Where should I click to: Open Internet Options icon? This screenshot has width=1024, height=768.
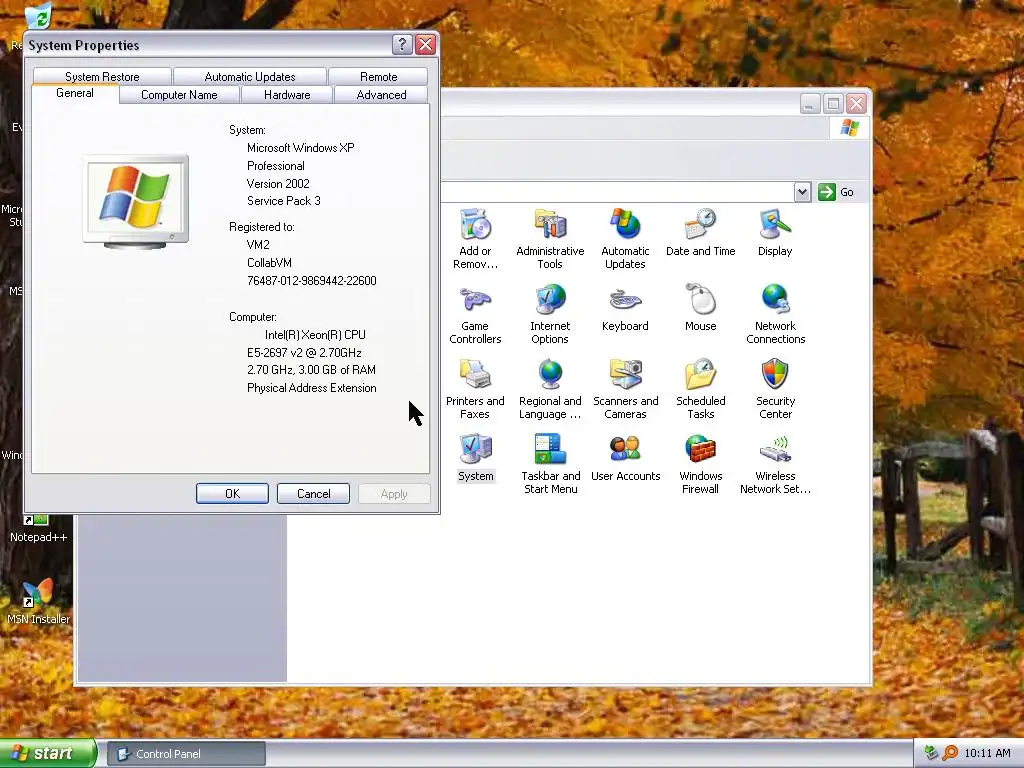[550, 314]
